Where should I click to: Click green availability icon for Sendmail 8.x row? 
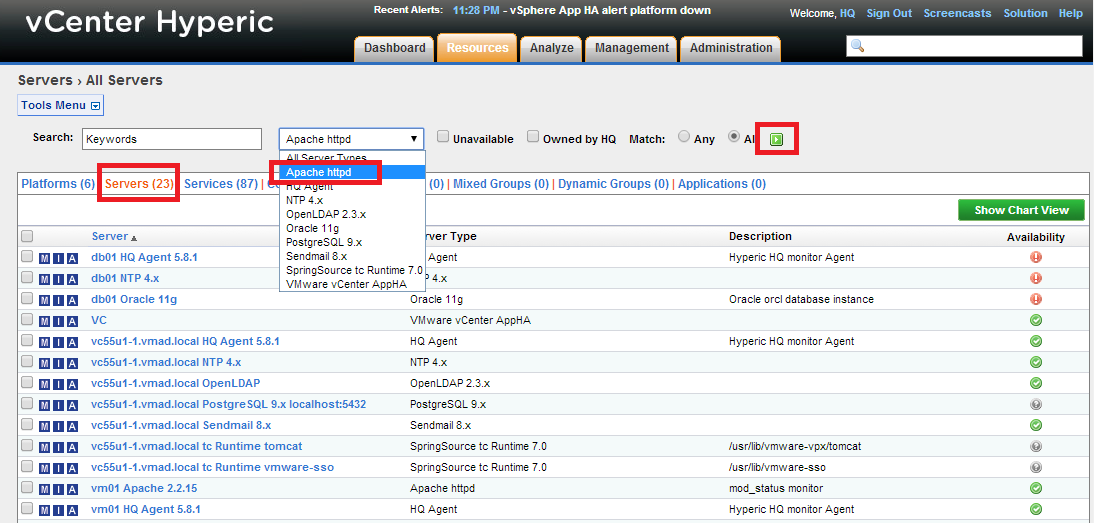1035,425
